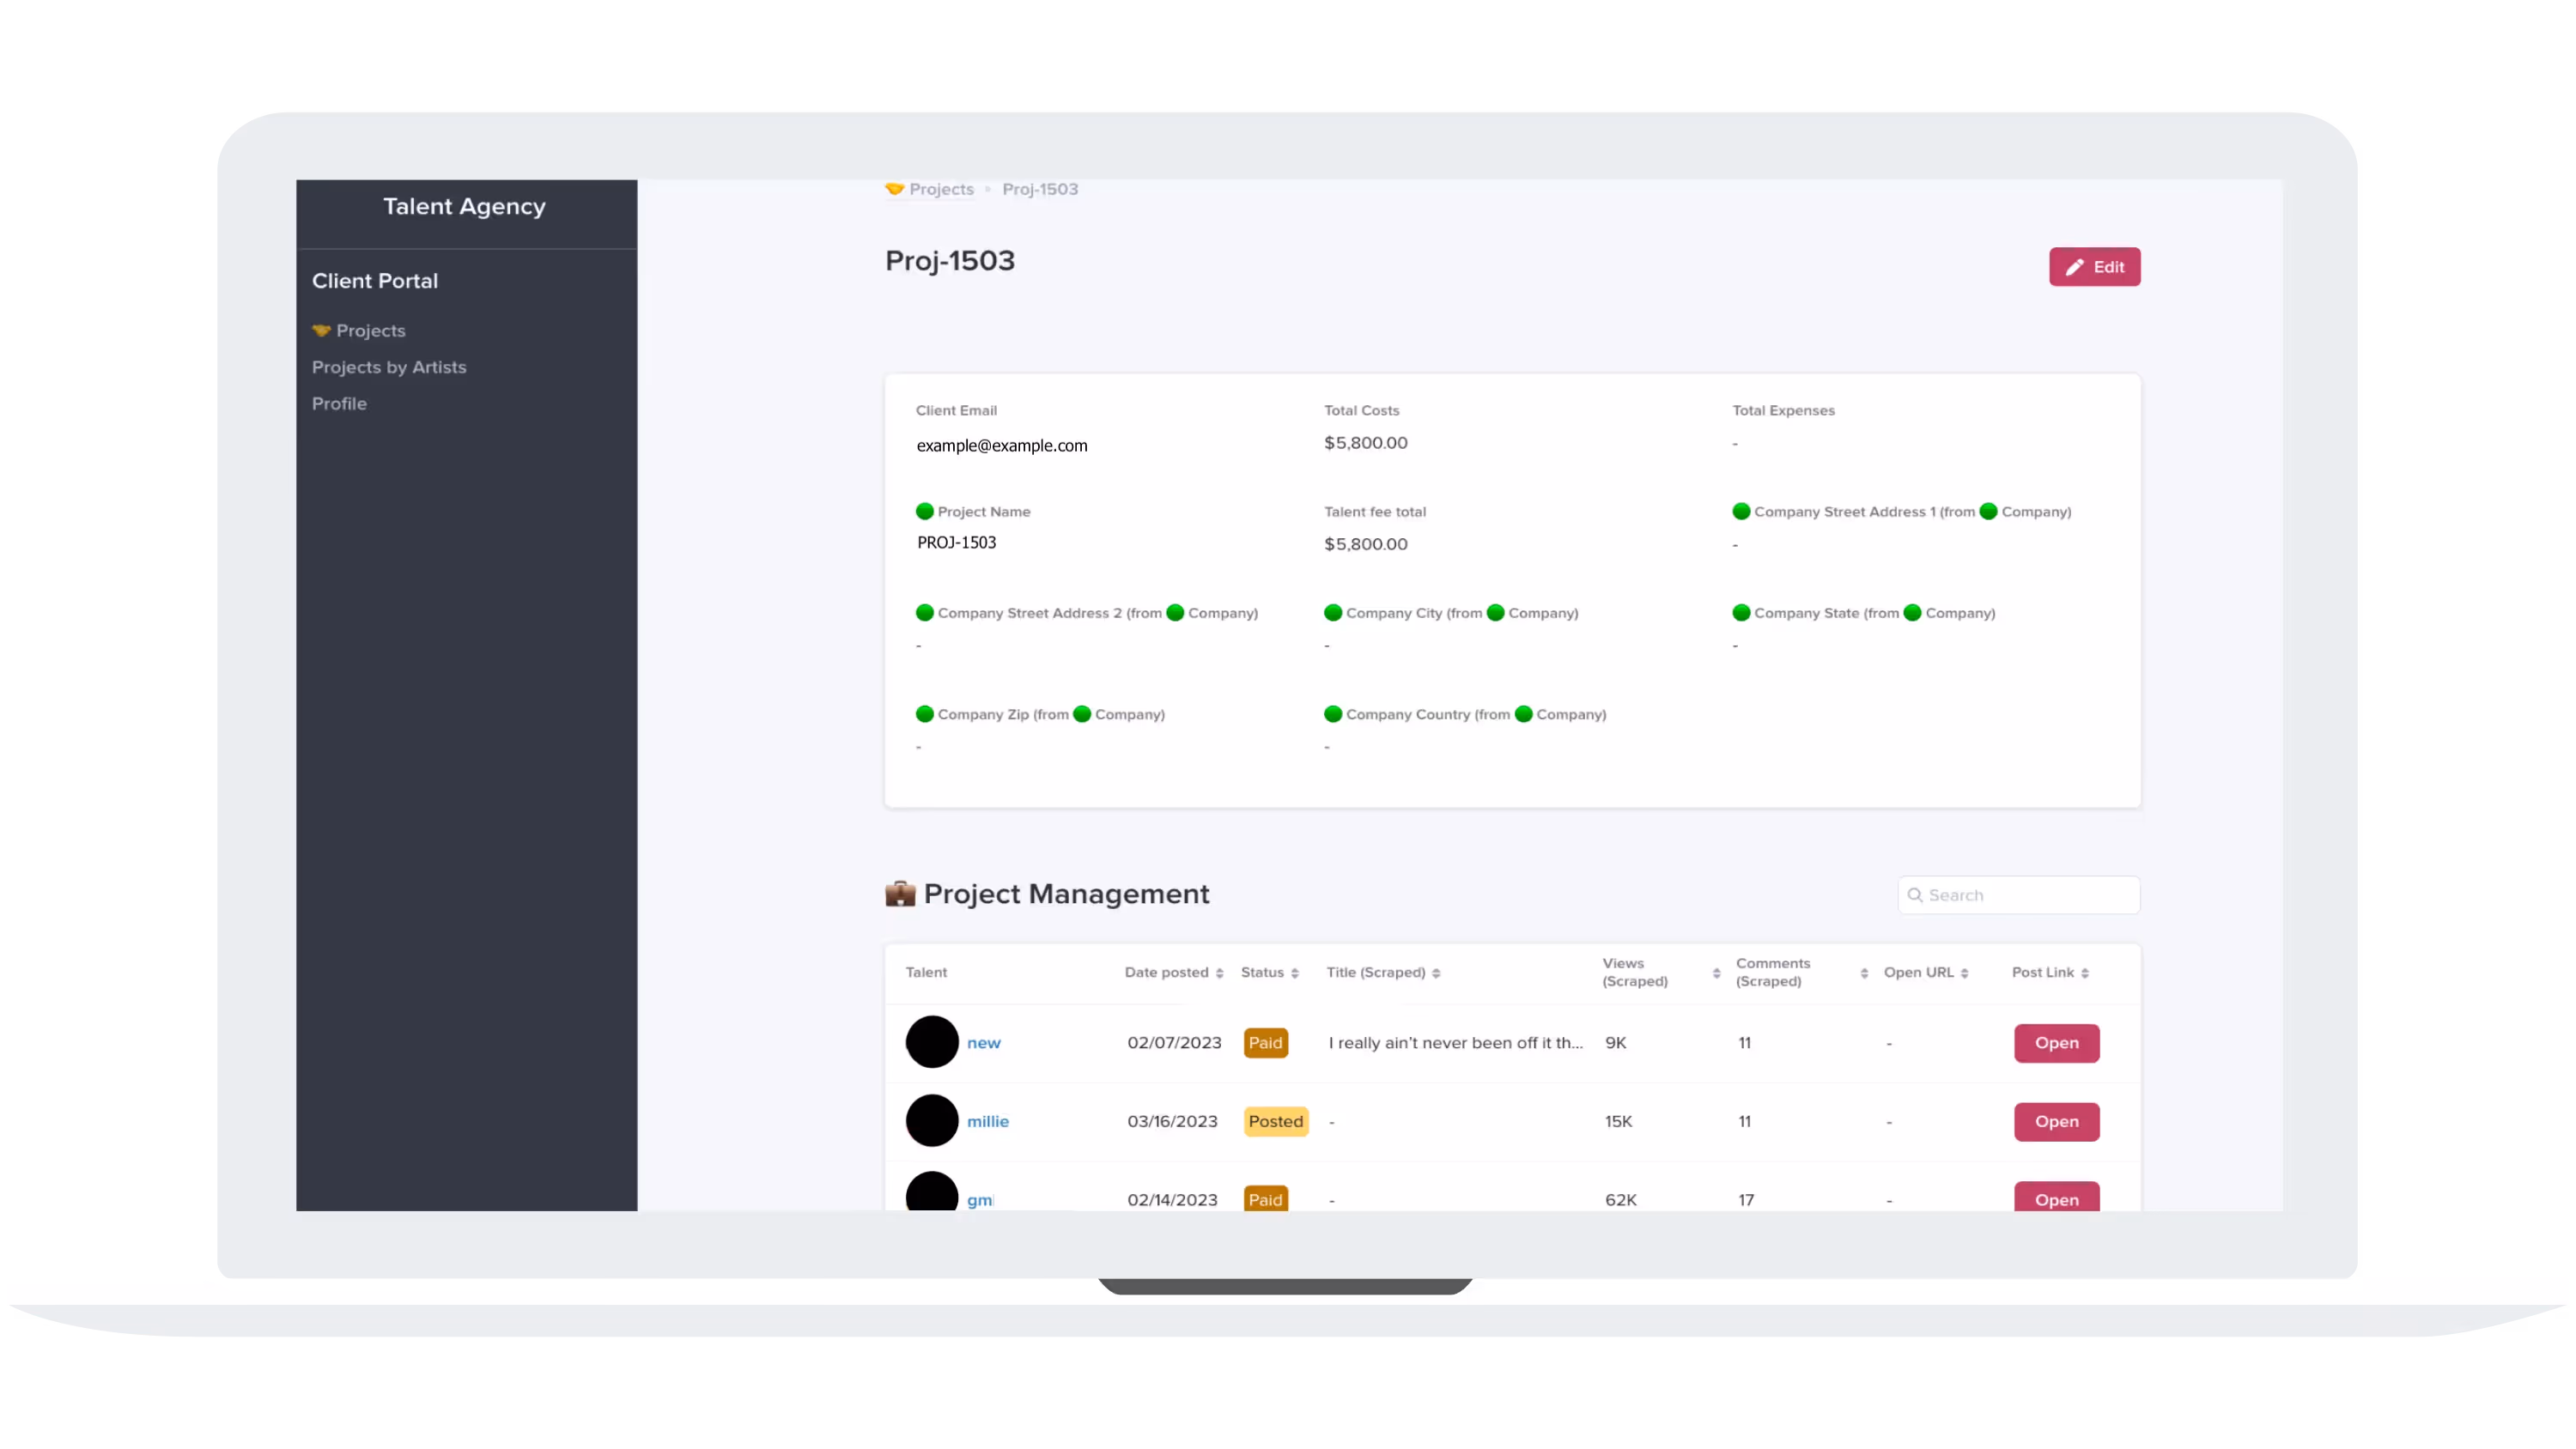Click views value 9K
The image size is (2576, 1449).
tap(1615, 1043)
